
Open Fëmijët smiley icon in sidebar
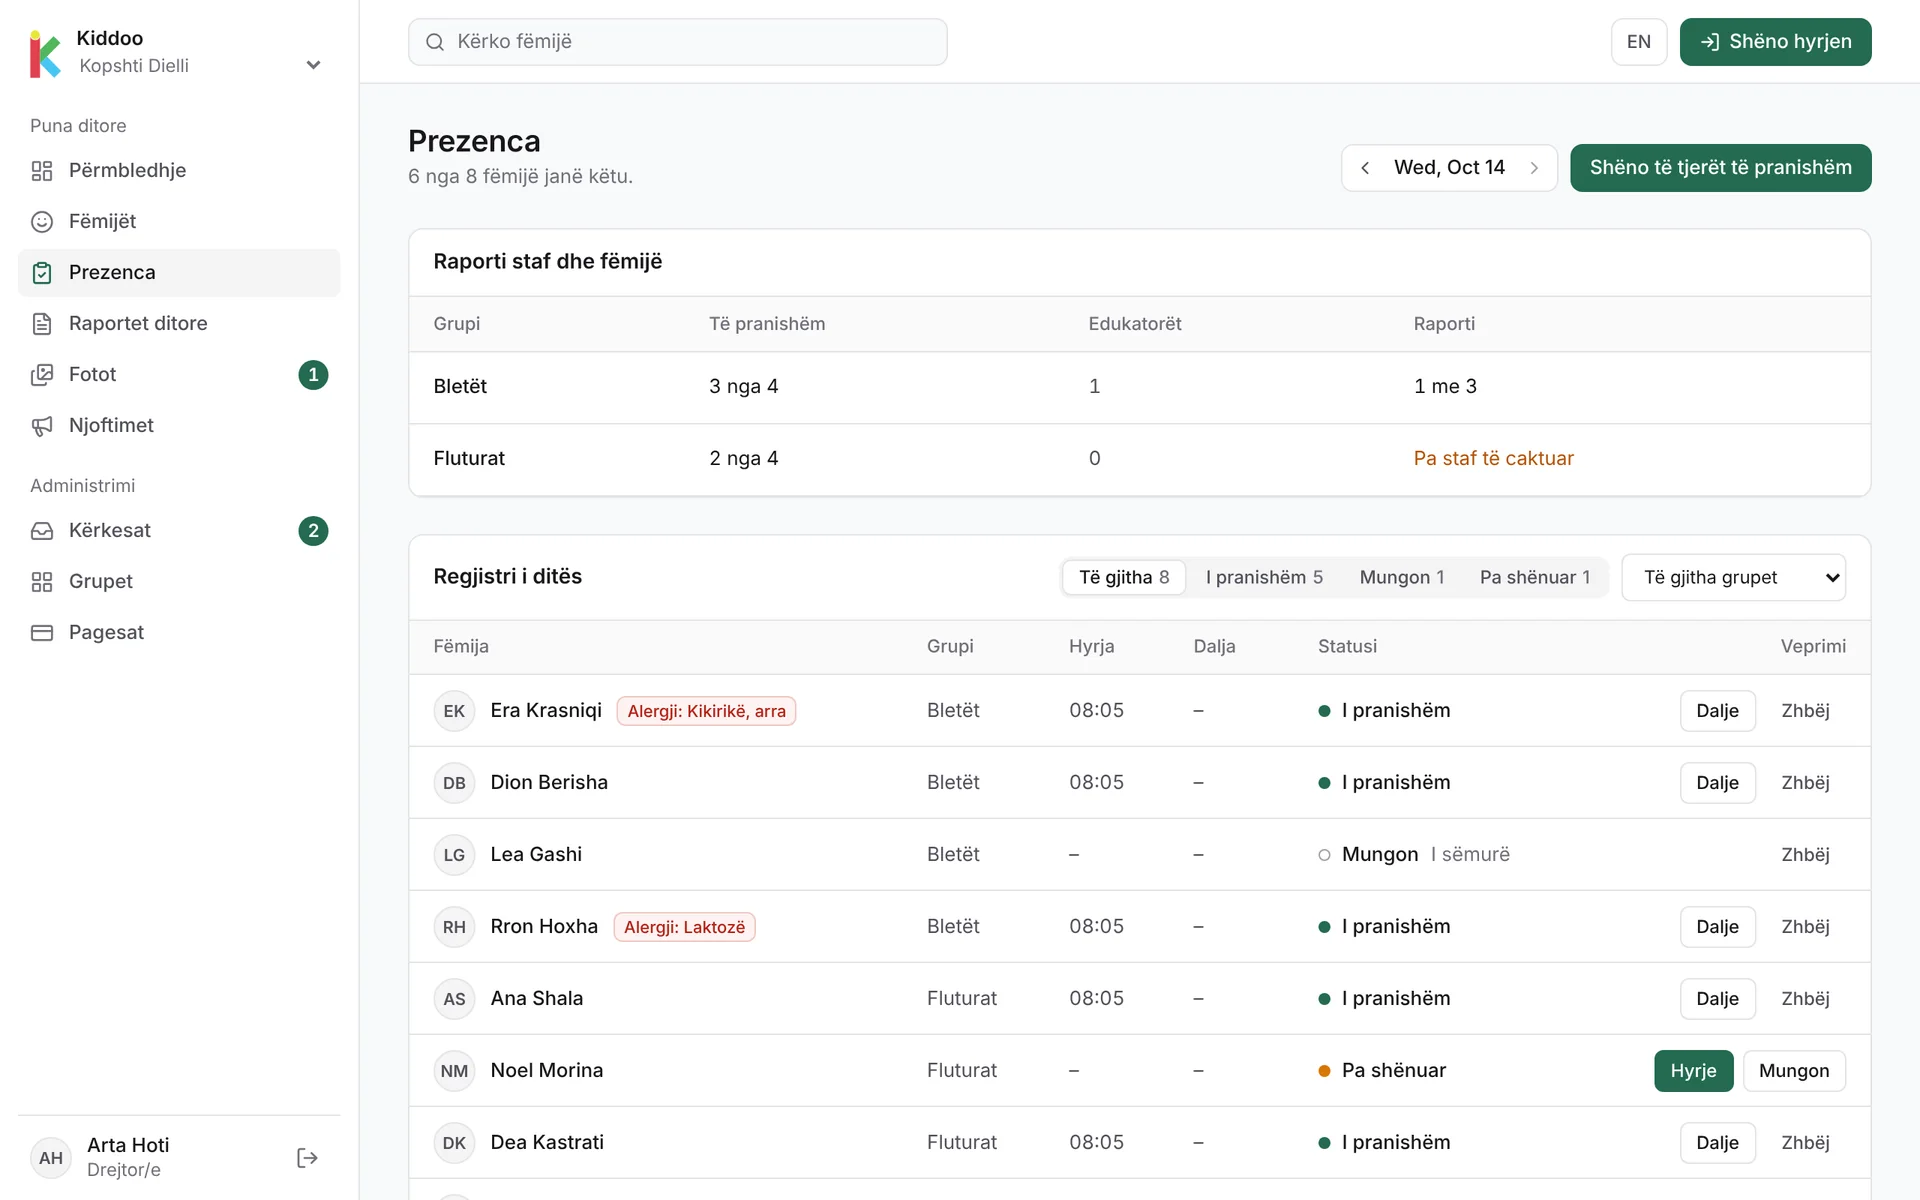point(42,222)
